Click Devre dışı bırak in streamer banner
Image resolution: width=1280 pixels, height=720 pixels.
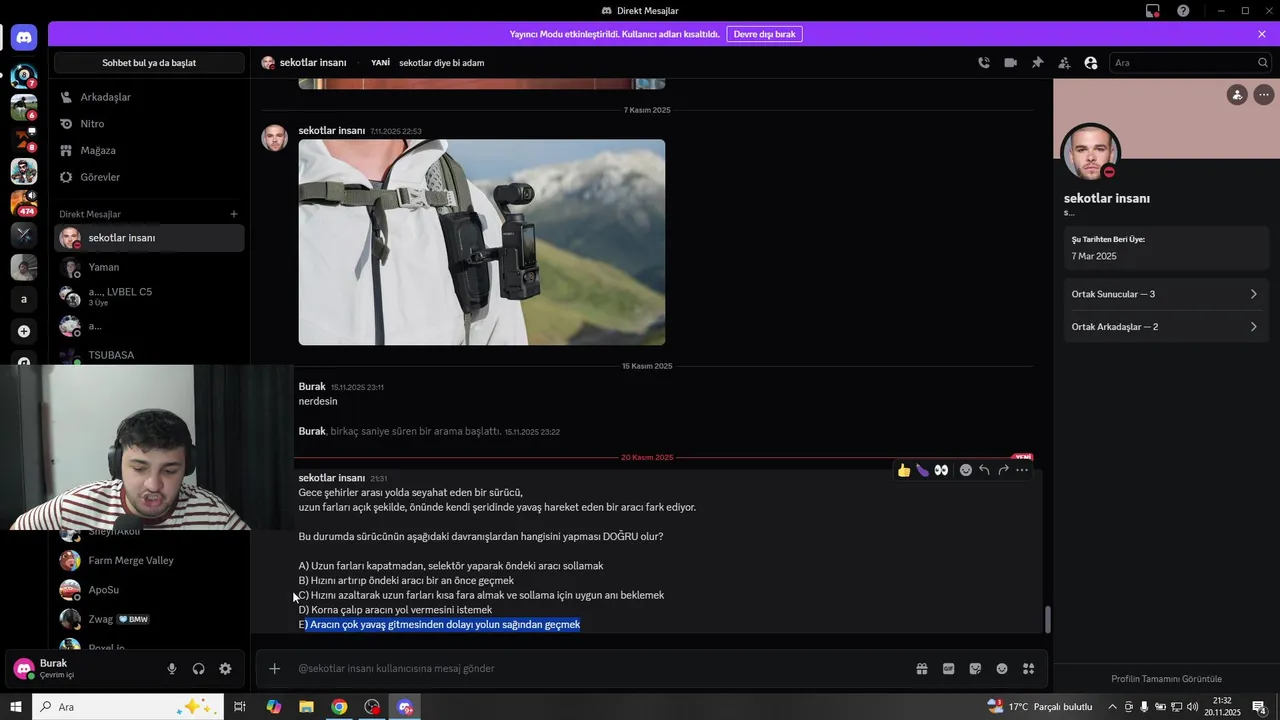click(764, 34)
